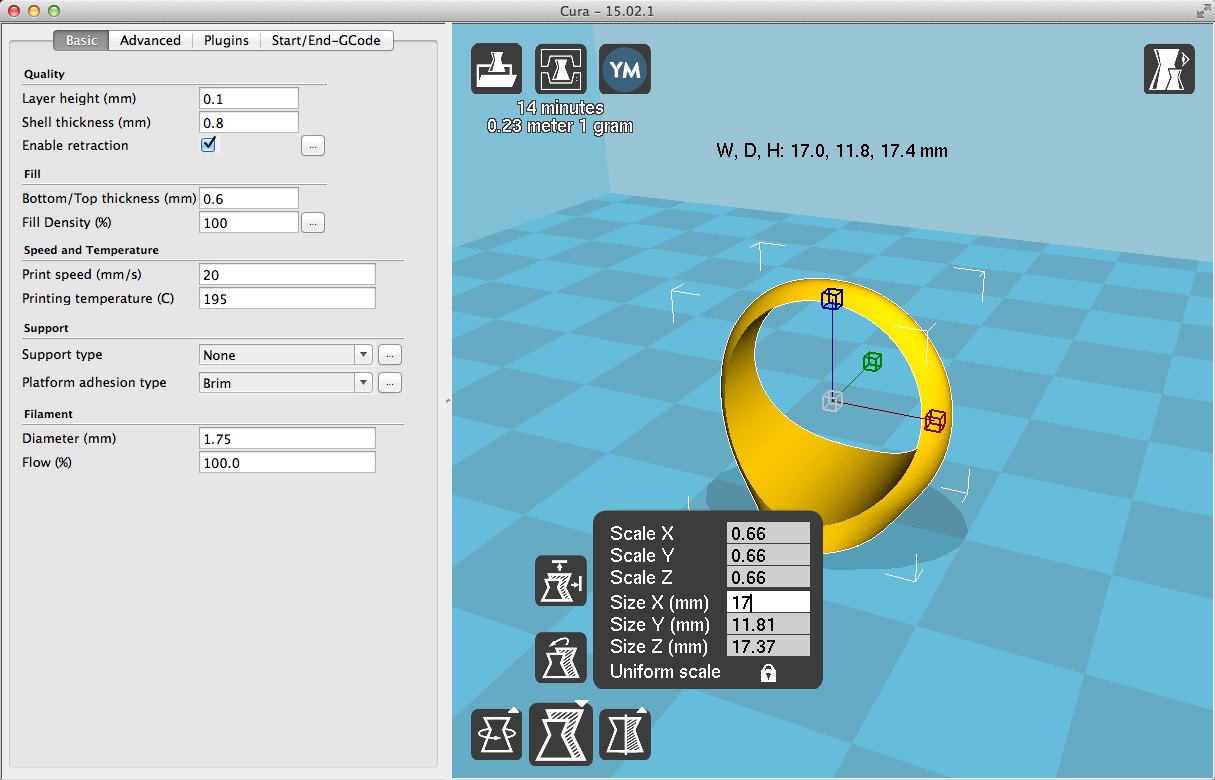Click the Shell thickness input field

click(249, 122)
